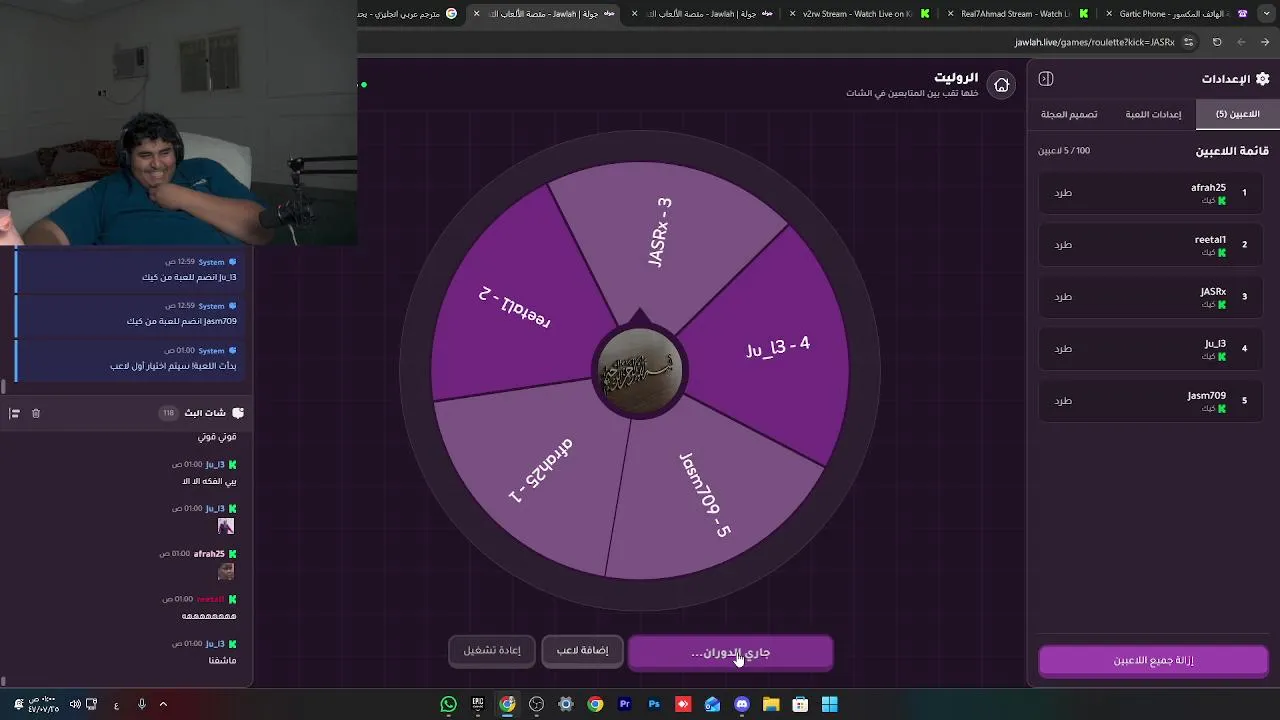Toggle chat layout icon beside trash
This screenshot has height=720, width=1280.
(x=14, y=413)
